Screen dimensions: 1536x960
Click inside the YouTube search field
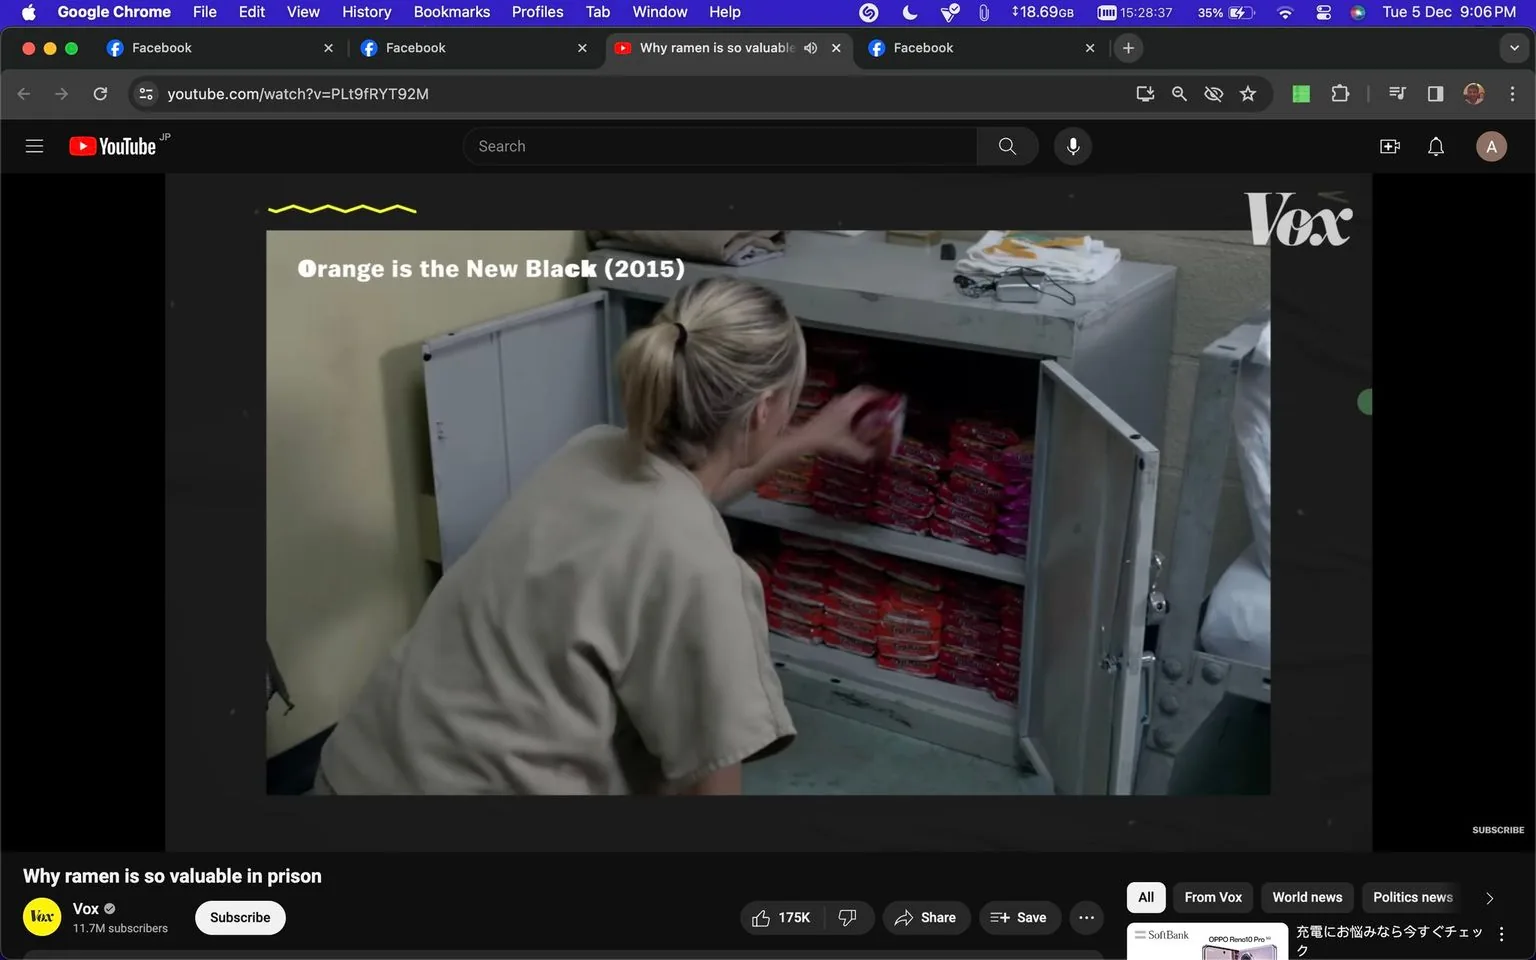[x=720, y=145]
